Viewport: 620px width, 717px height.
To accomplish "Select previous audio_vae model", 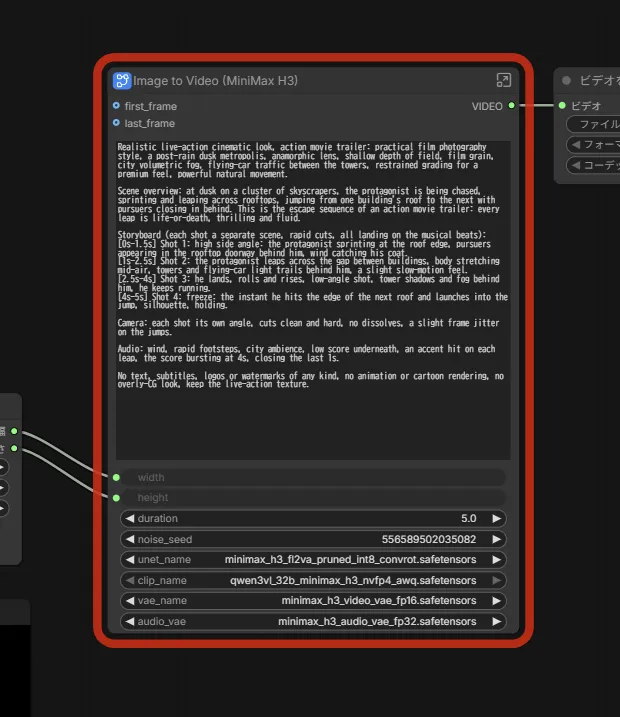I will point(130,621).
